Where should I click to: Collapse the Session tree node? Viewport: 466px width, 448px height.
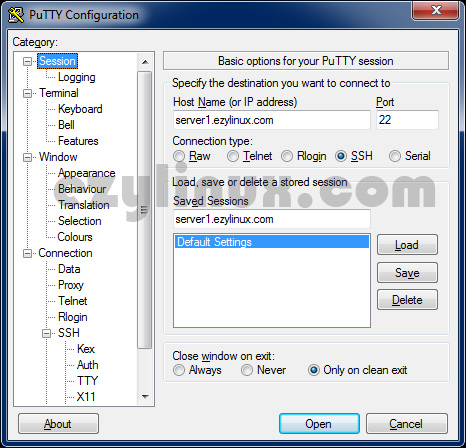(27, 61)
